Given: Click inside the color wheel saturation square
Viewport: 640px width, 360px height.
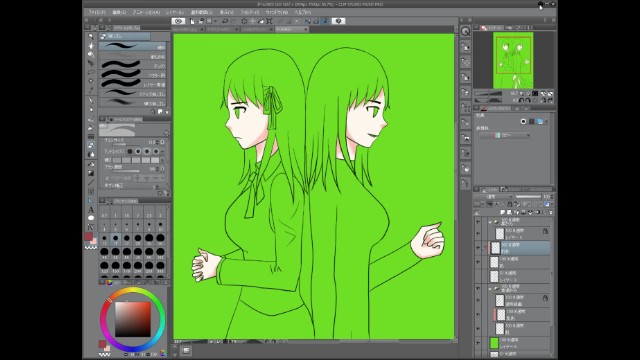Looking at the screenshot, I should click(133, 319).
